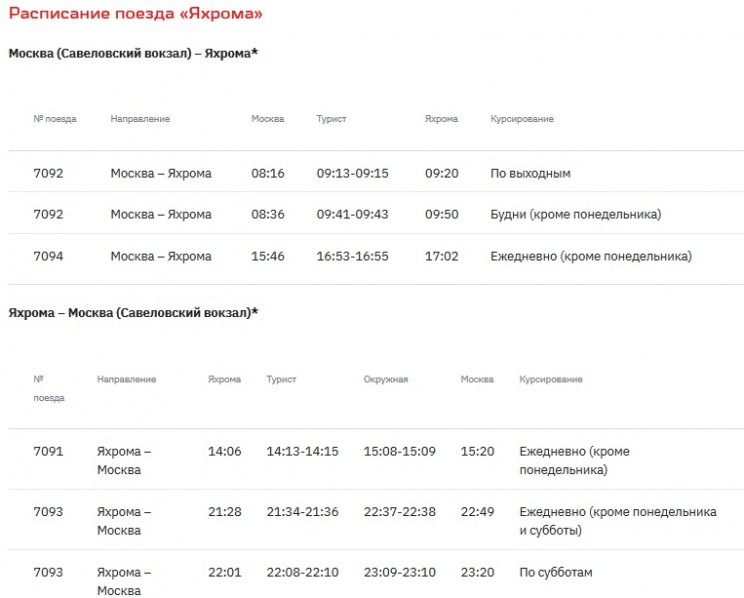The image size is (744, 598).
Task: Click Окружная time 22:37-22:38
Action: (x=400, y=512)
